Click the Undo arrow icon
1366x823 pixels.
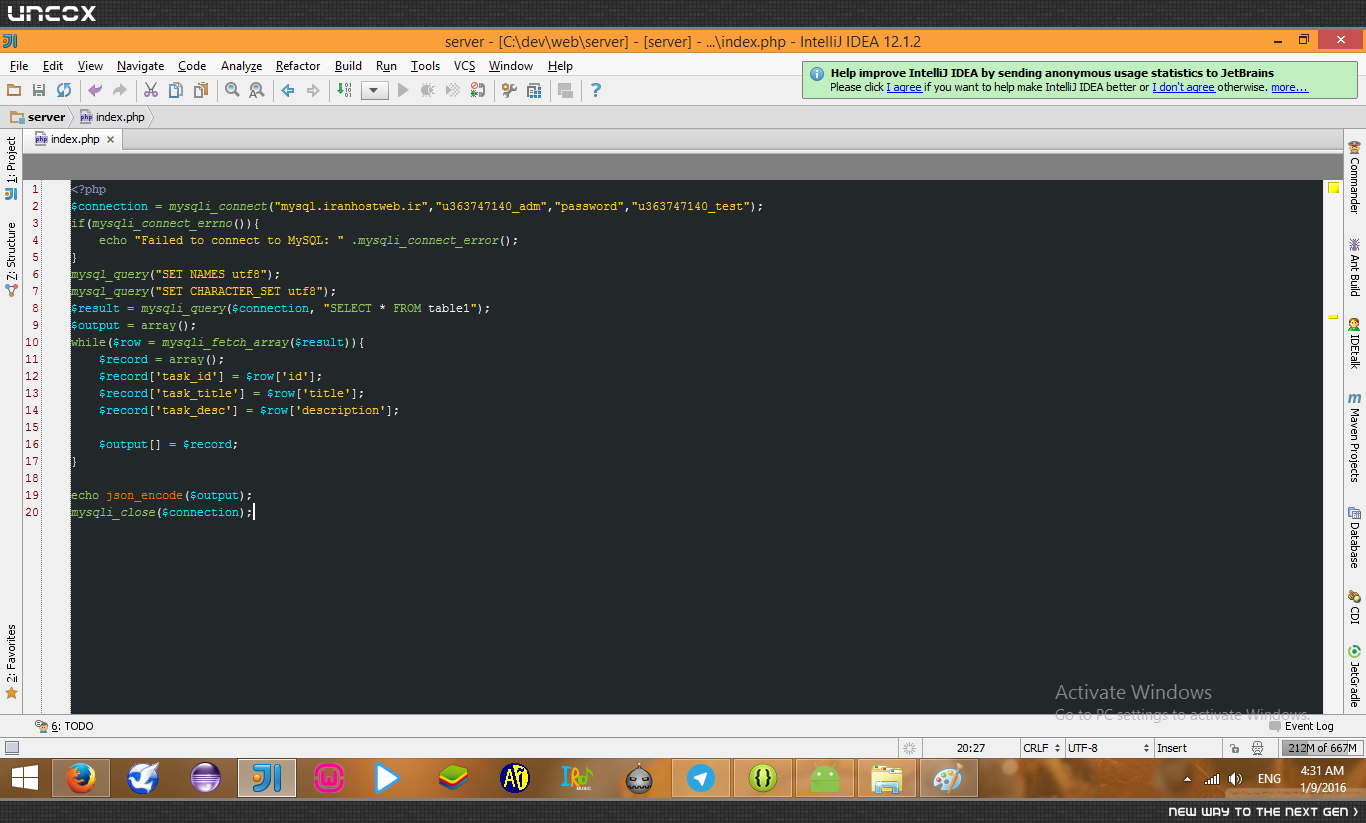click(x=95, y=90)
